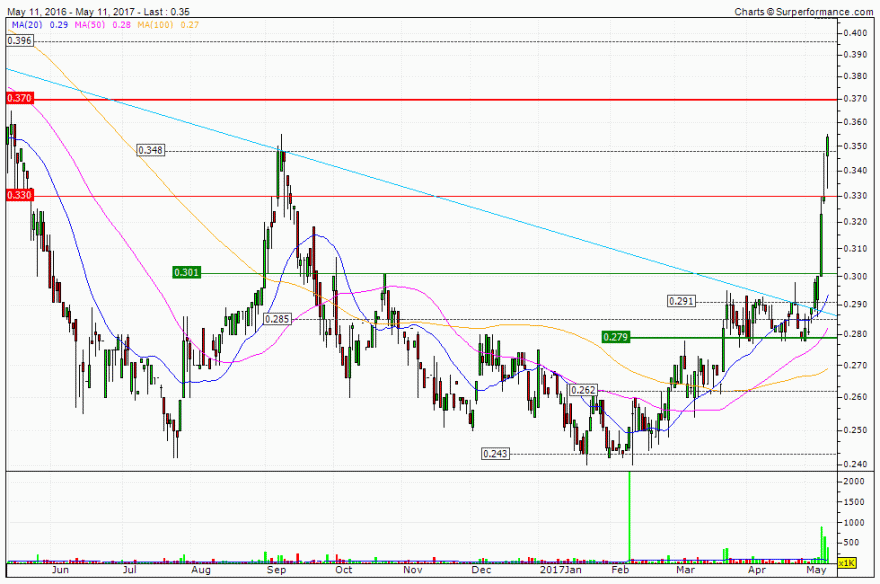The height and width of the screenshot is (584, 880).
Task: Click the 0.270 price axis tick
Action: click(855, 365)
